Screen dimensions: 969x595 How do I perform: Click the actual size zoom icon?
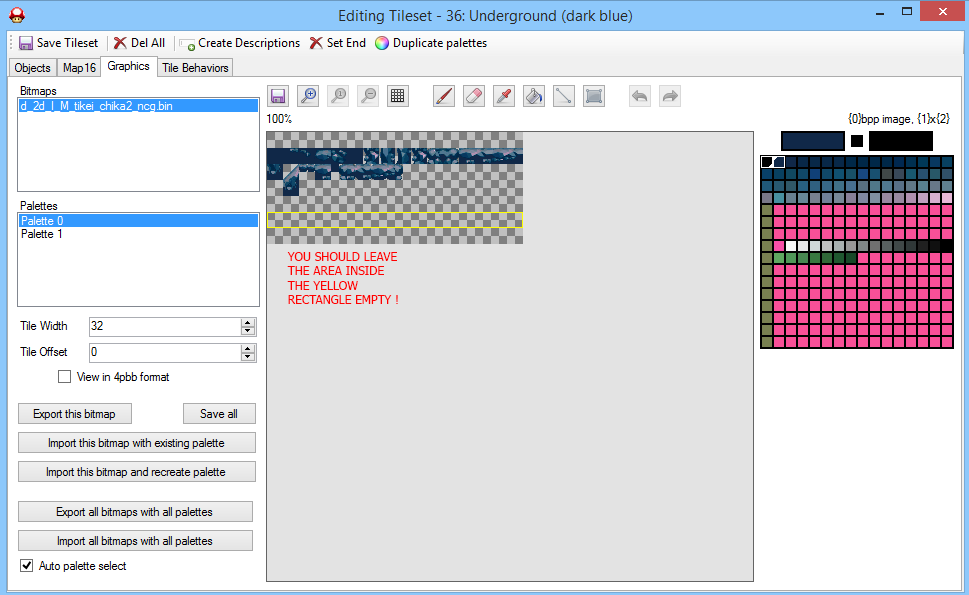click(338, 96)
